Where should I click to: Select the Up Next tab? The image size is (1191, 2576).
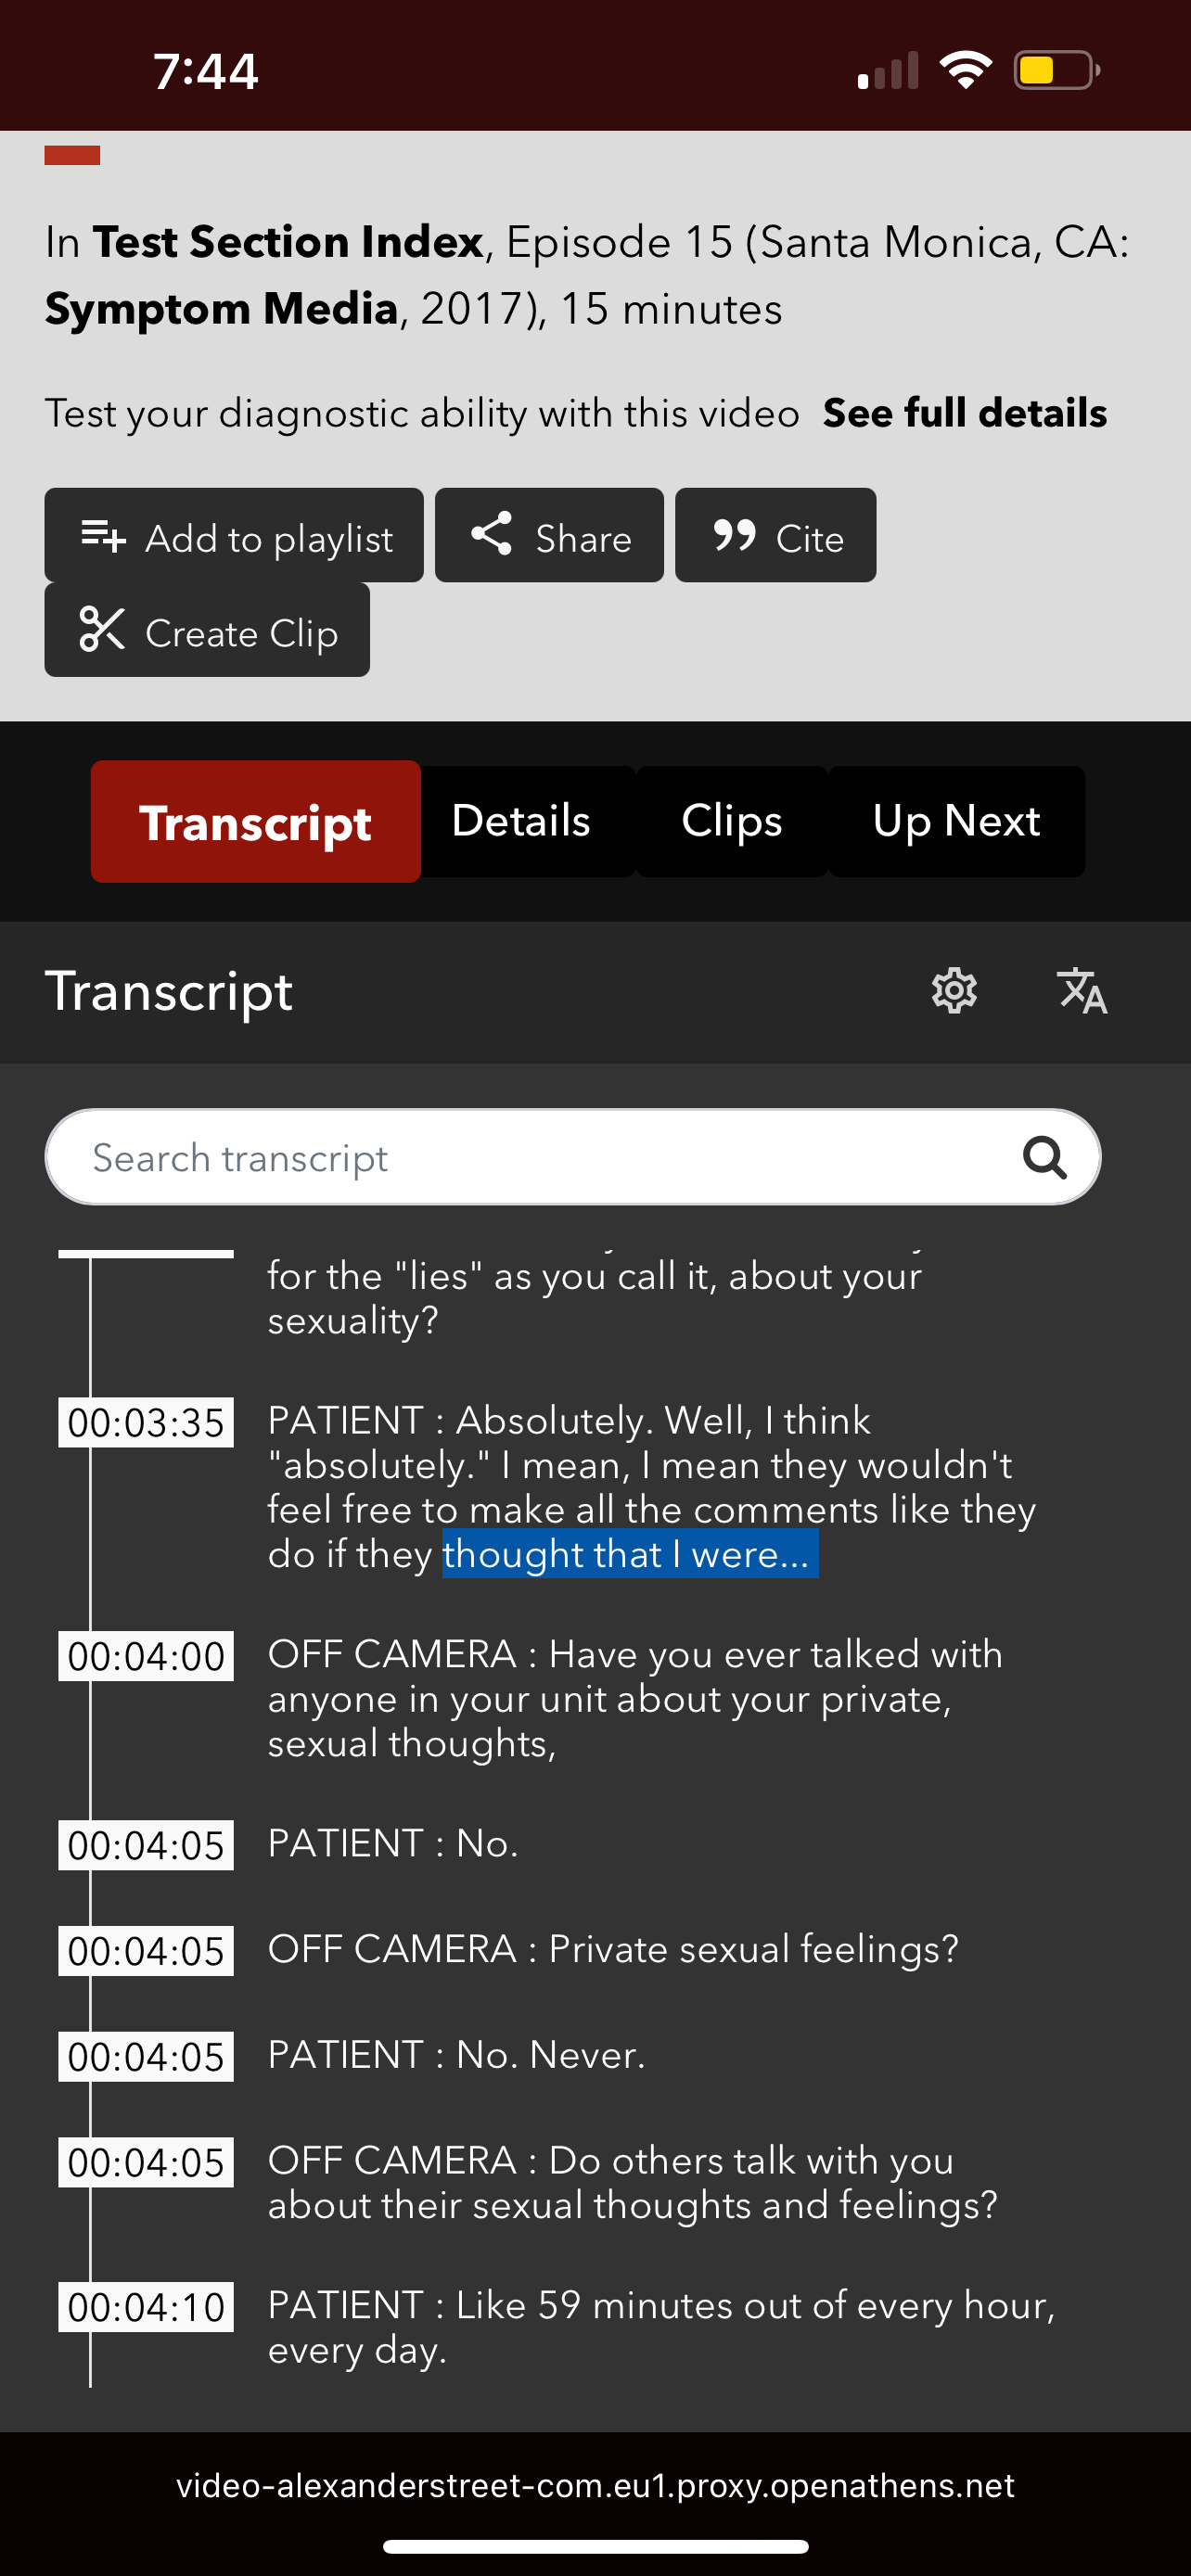pos(956,821)
